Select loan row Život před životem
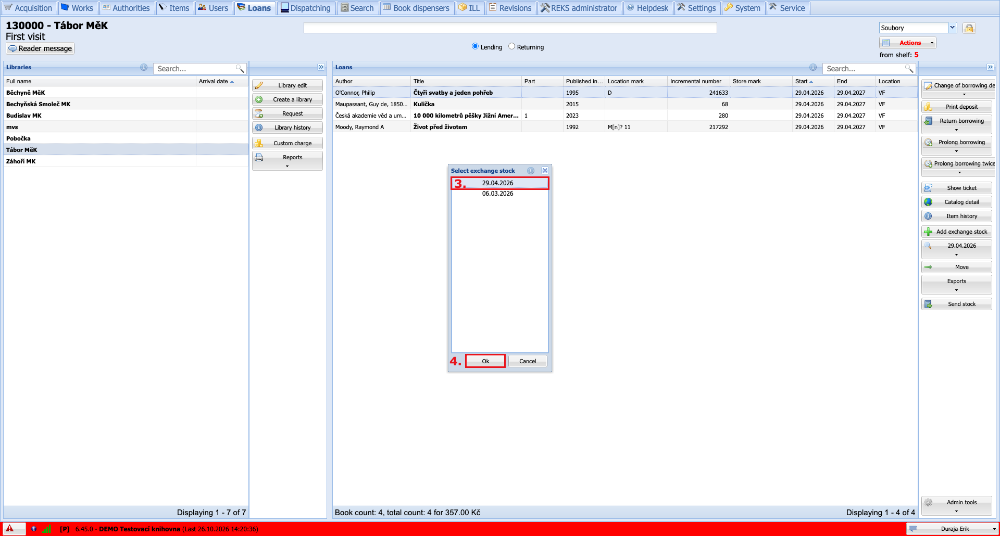This screenshot has width=1000, height=536. (x=625, y=127)
